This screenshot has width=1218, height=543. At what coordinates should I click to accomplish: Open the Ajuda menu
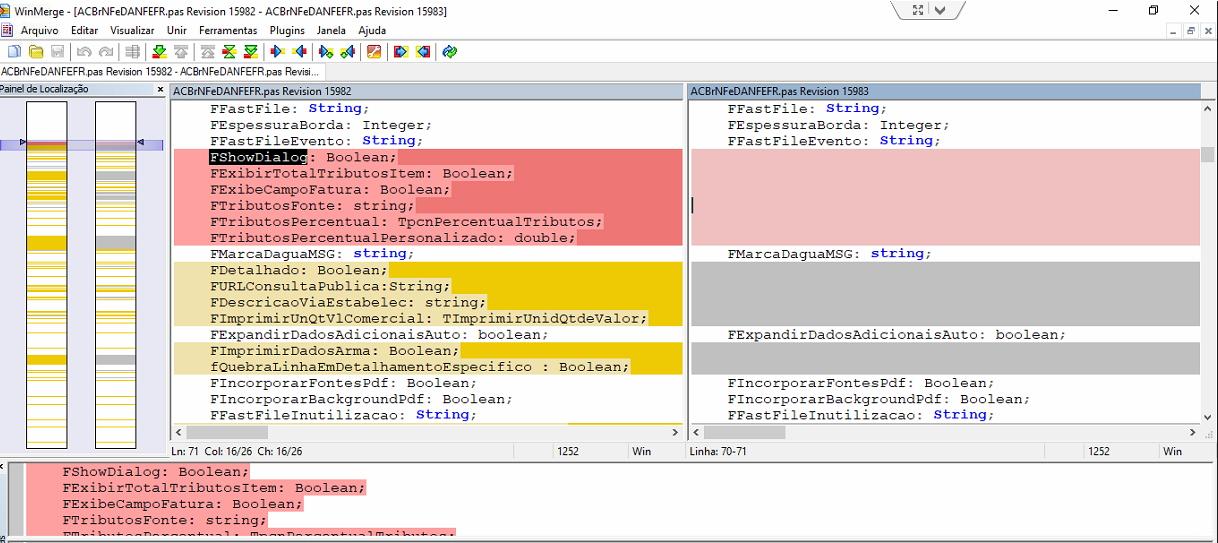372,31
